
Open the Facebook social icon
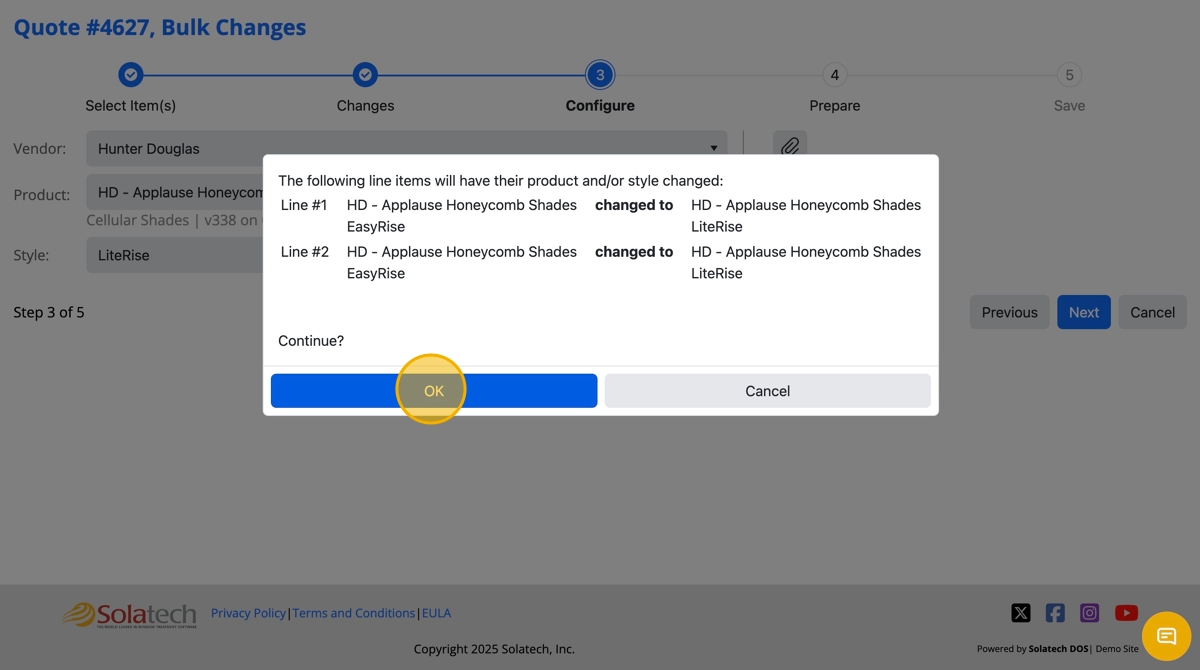(1055, 613)
